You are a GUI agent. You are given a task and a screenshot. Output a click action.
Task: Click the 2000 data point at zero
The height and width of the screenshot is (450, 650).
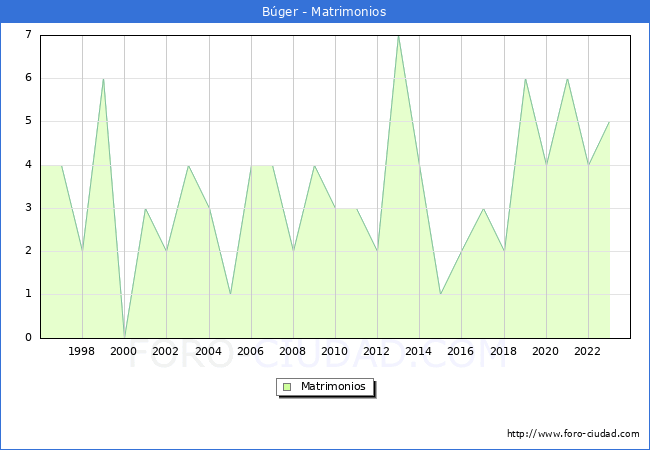(x=124, y=336)
